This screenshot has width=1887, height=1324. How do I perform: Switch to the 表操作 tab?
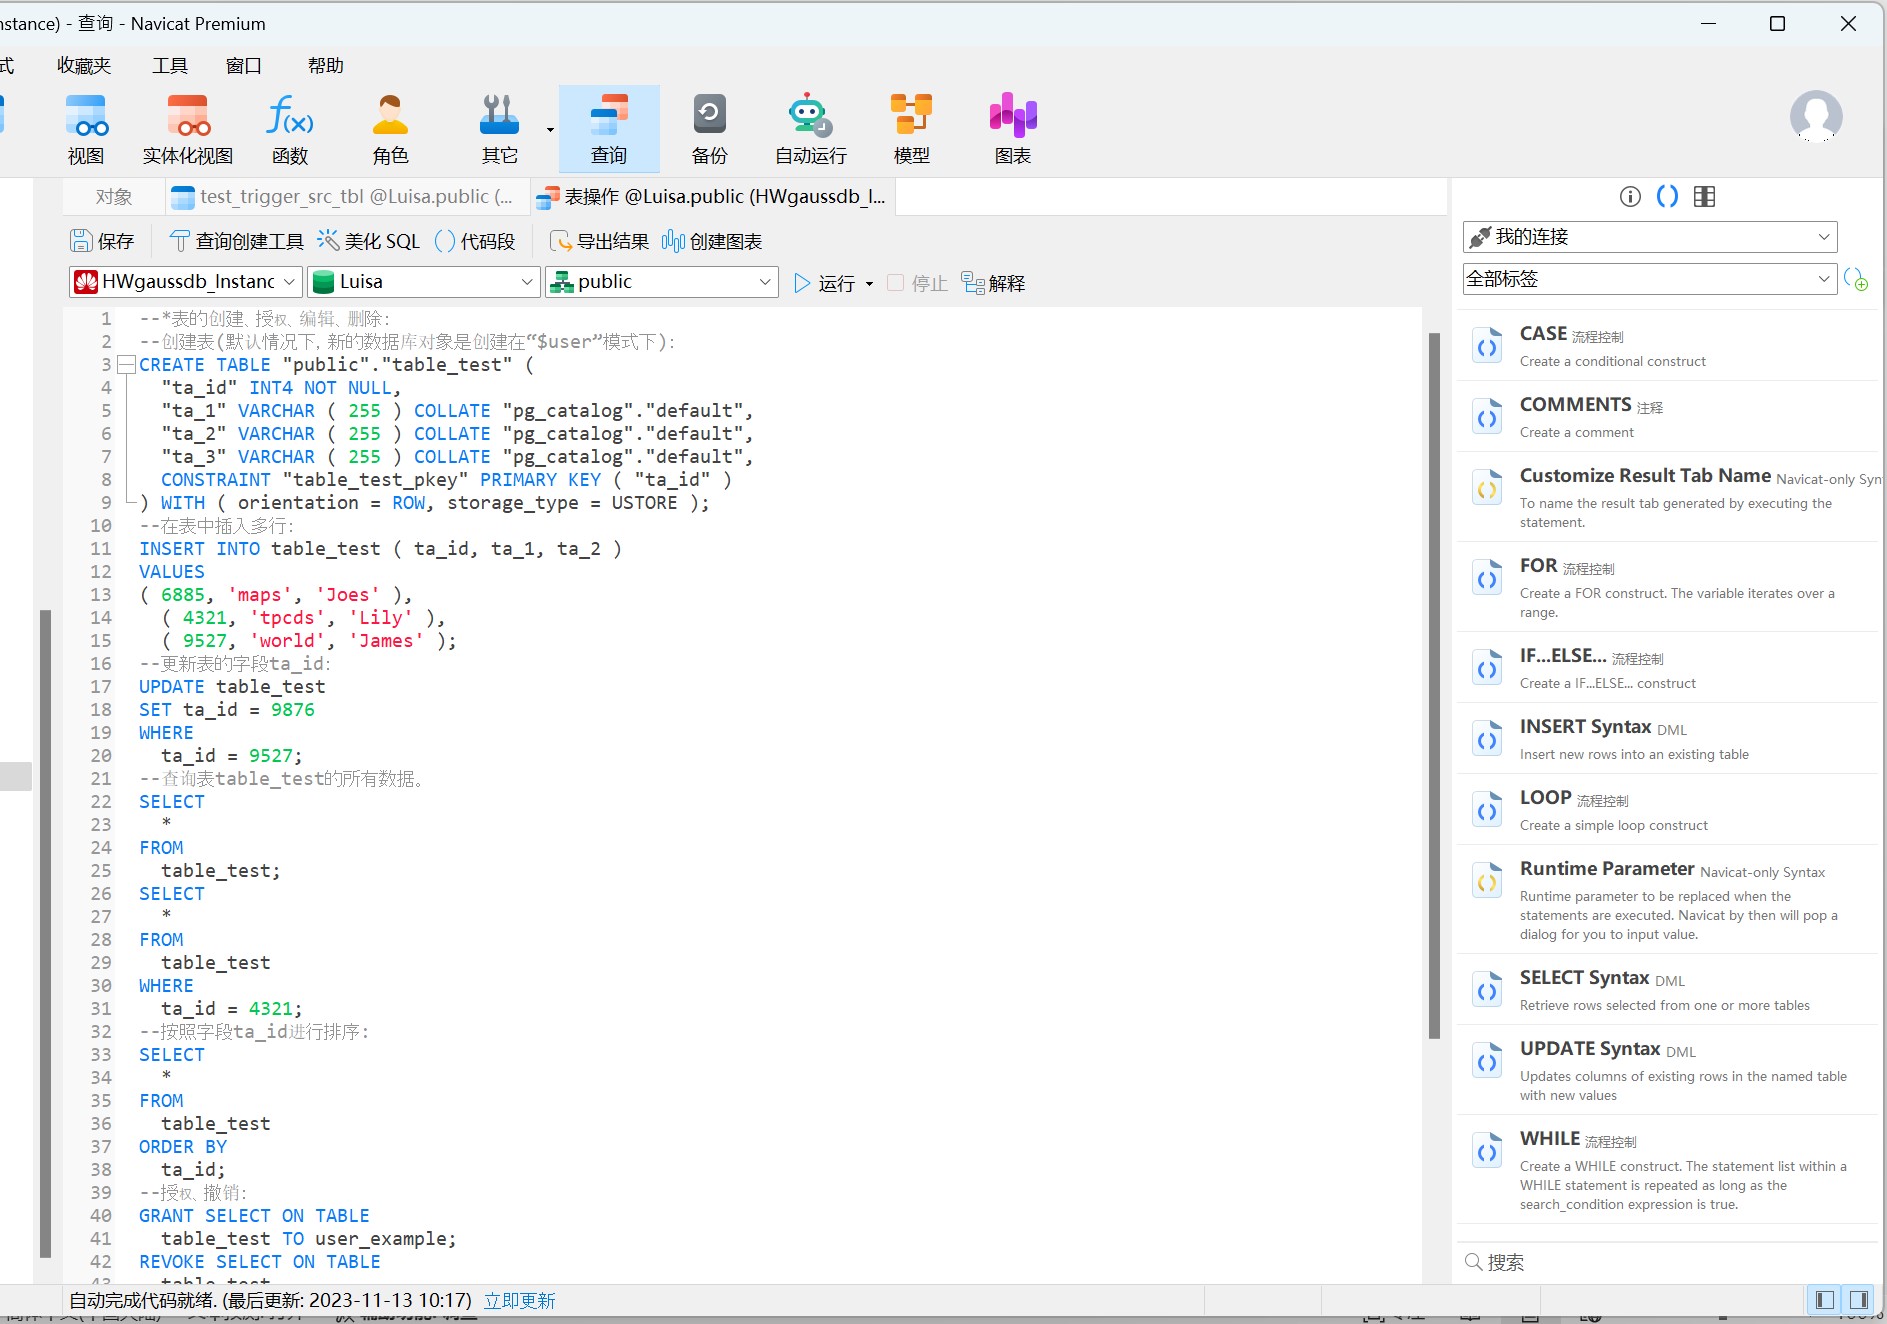tap(710, 196)
